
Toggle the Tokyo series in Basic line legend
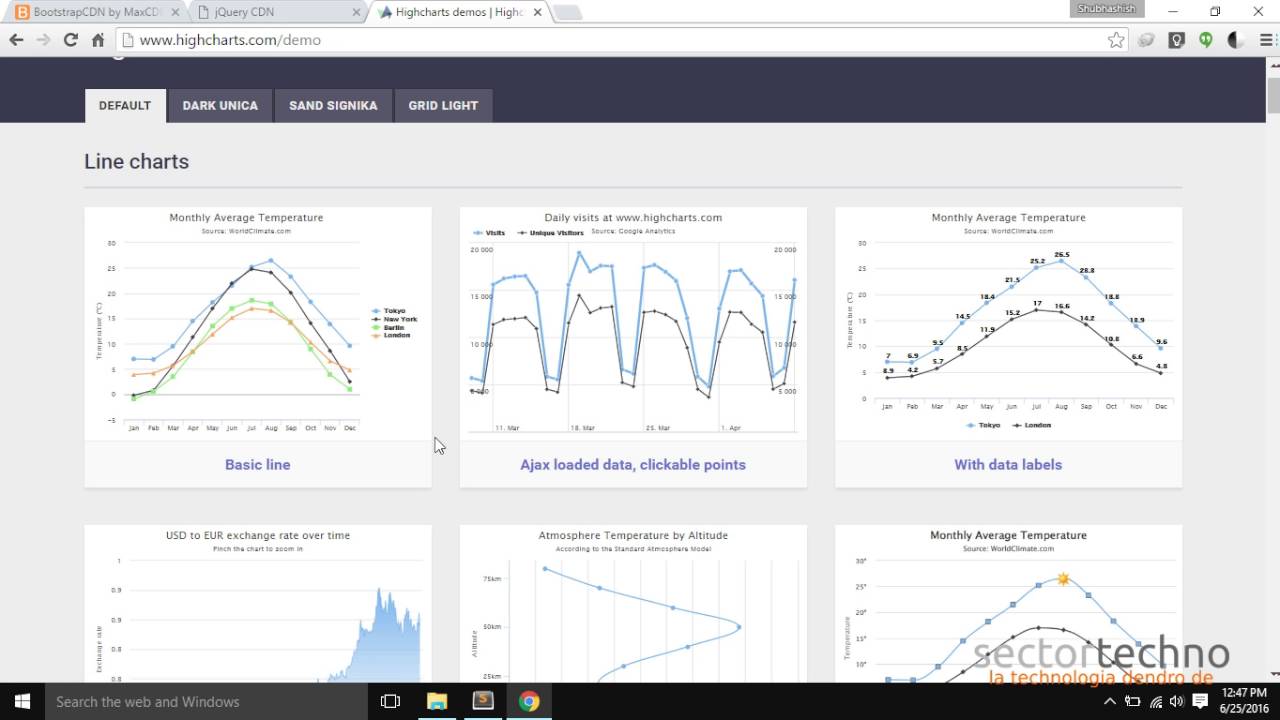click(391, 311)
